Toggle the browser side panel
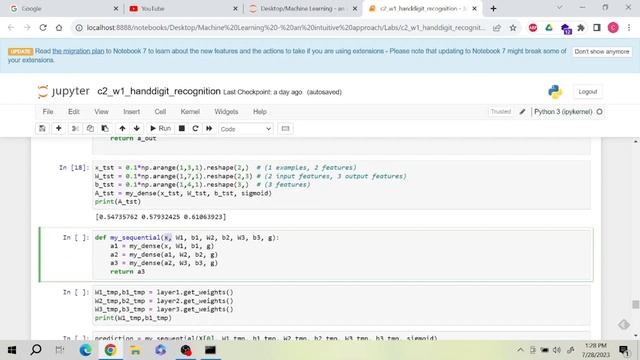Viewport: 640px width, 360px height. (597, 28)
